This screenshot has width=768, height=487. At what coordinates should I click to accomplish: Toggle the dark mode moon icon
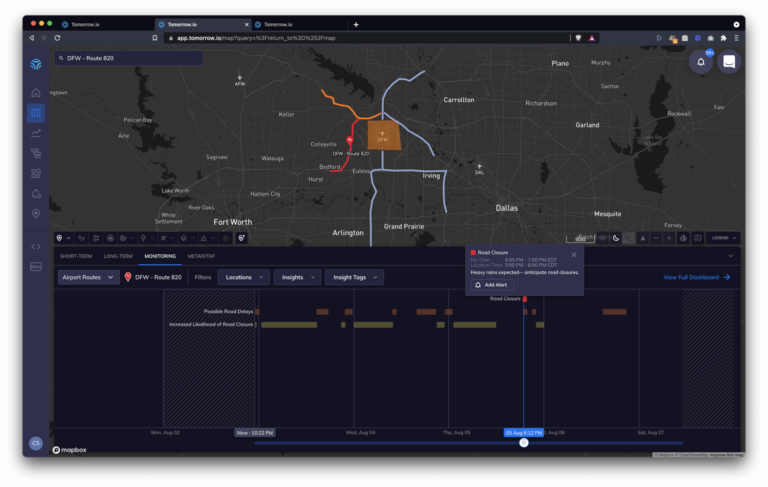click(616, 238)
